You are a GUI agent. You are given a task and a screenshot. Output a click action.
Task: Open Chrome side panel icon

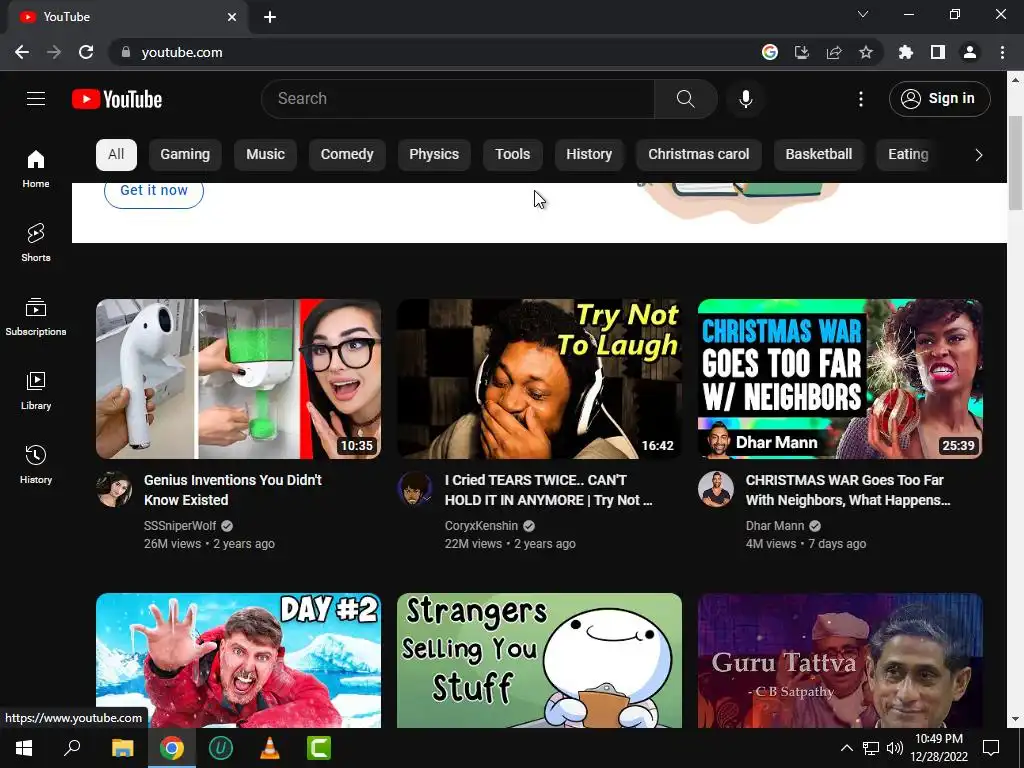938,52
